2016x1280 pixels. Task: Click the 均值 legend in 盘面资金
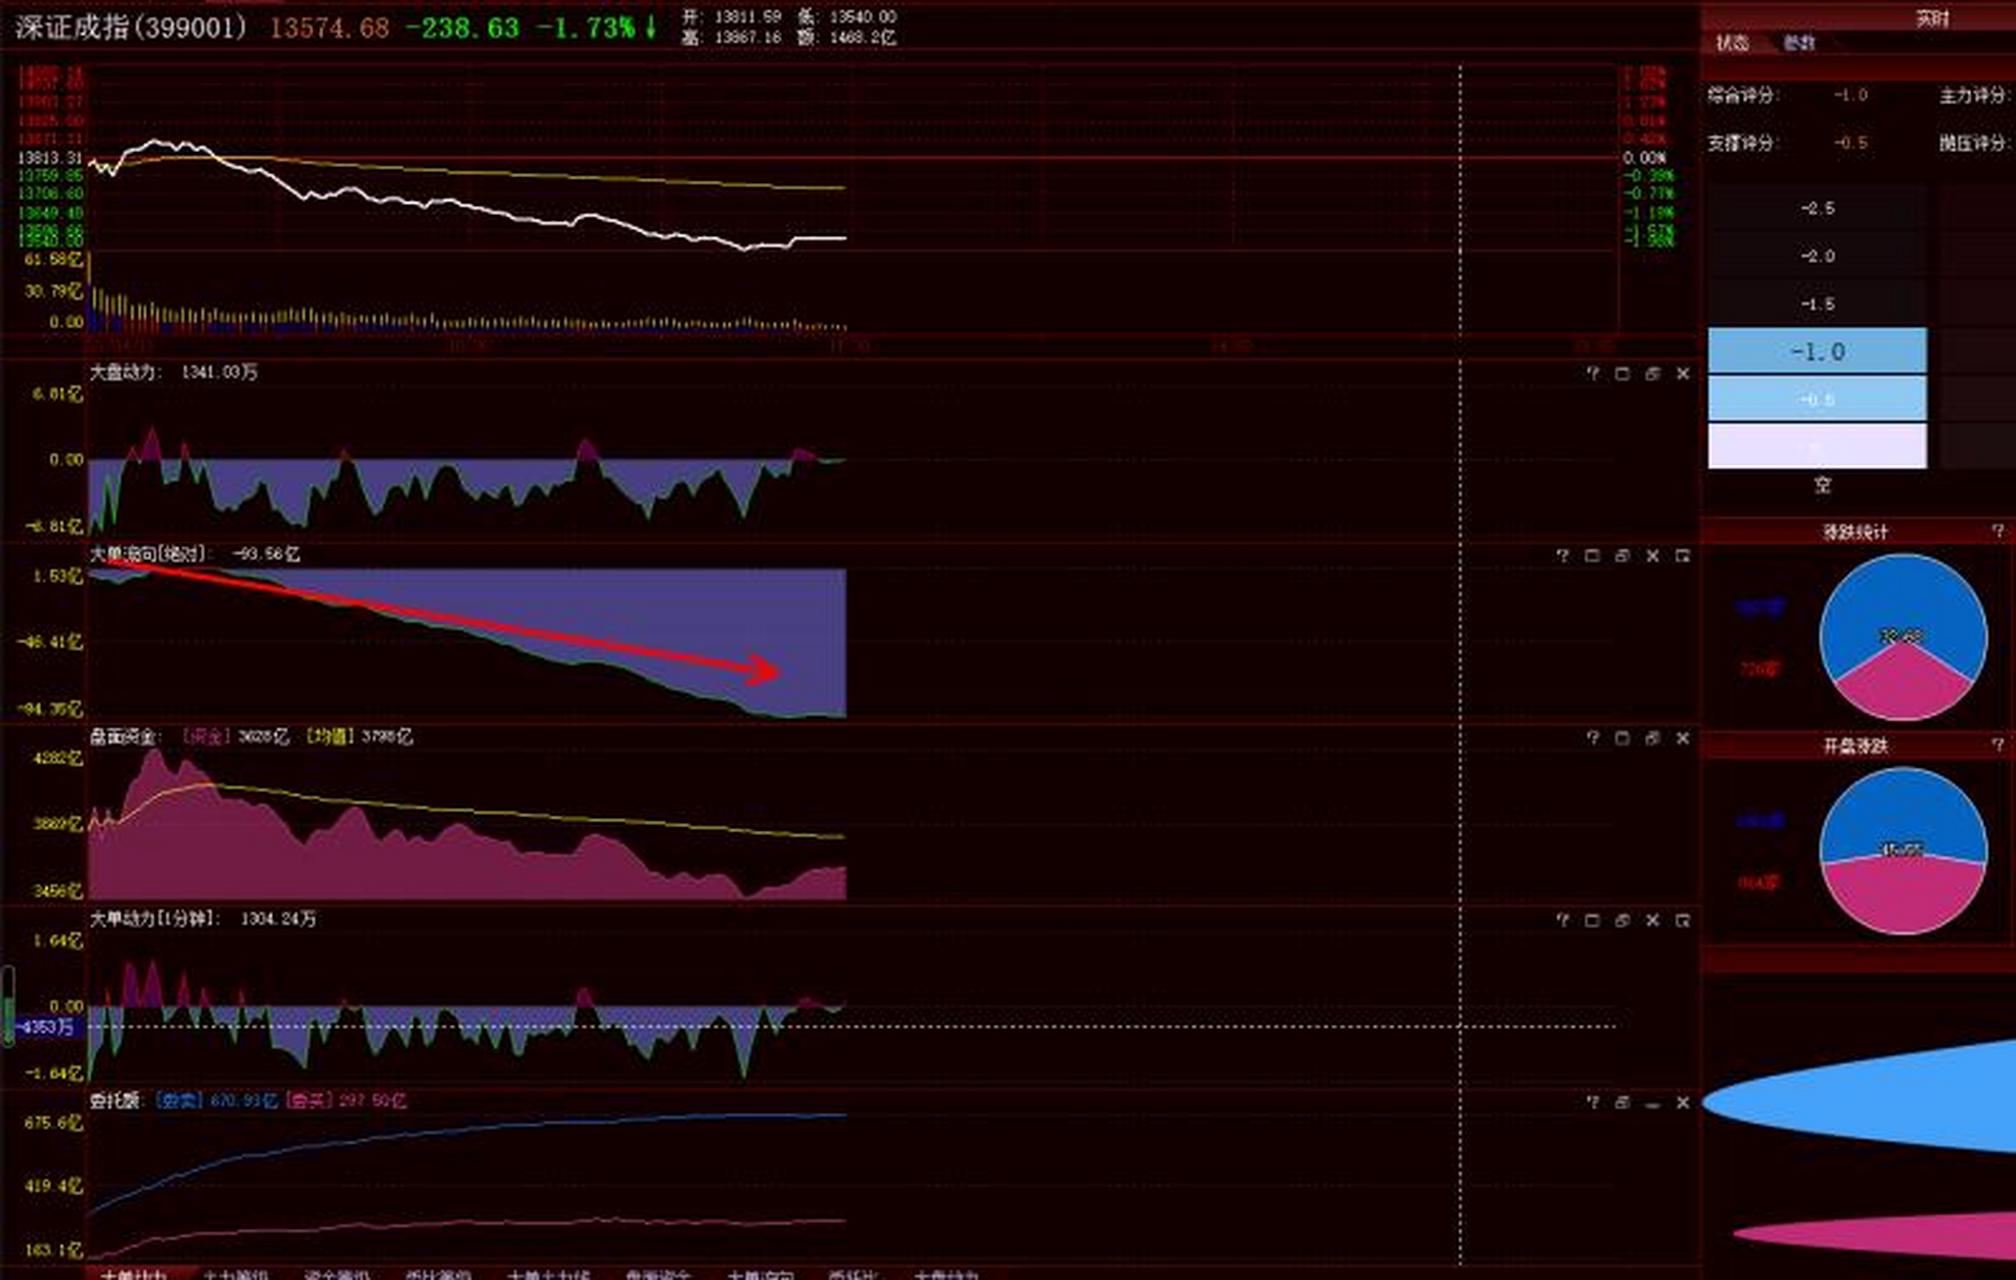[330, 736]
